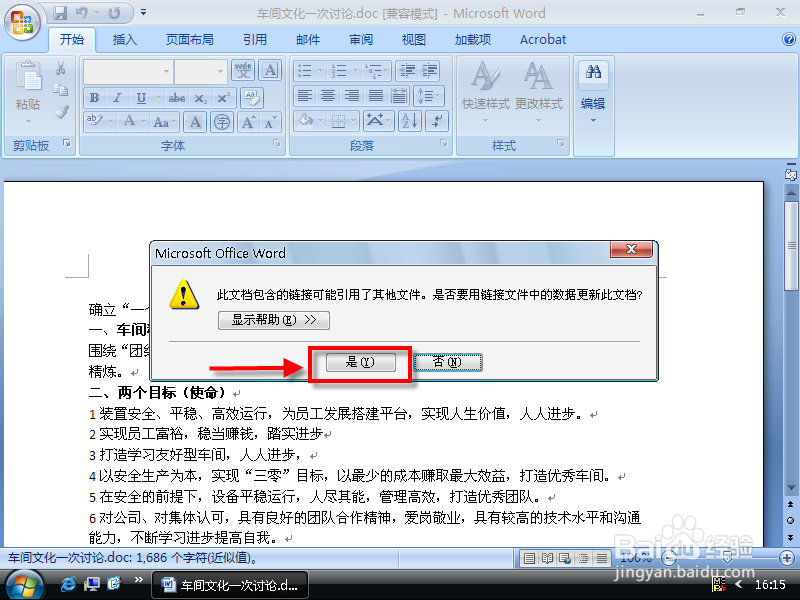800x600 pixels.
Task: Grow font size button
Action: [248, 122]
